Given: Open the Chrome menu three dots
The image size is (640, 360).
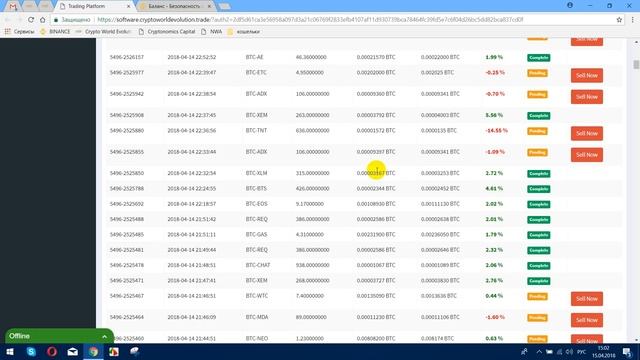Looking at the screenshot, I should 632,19.
